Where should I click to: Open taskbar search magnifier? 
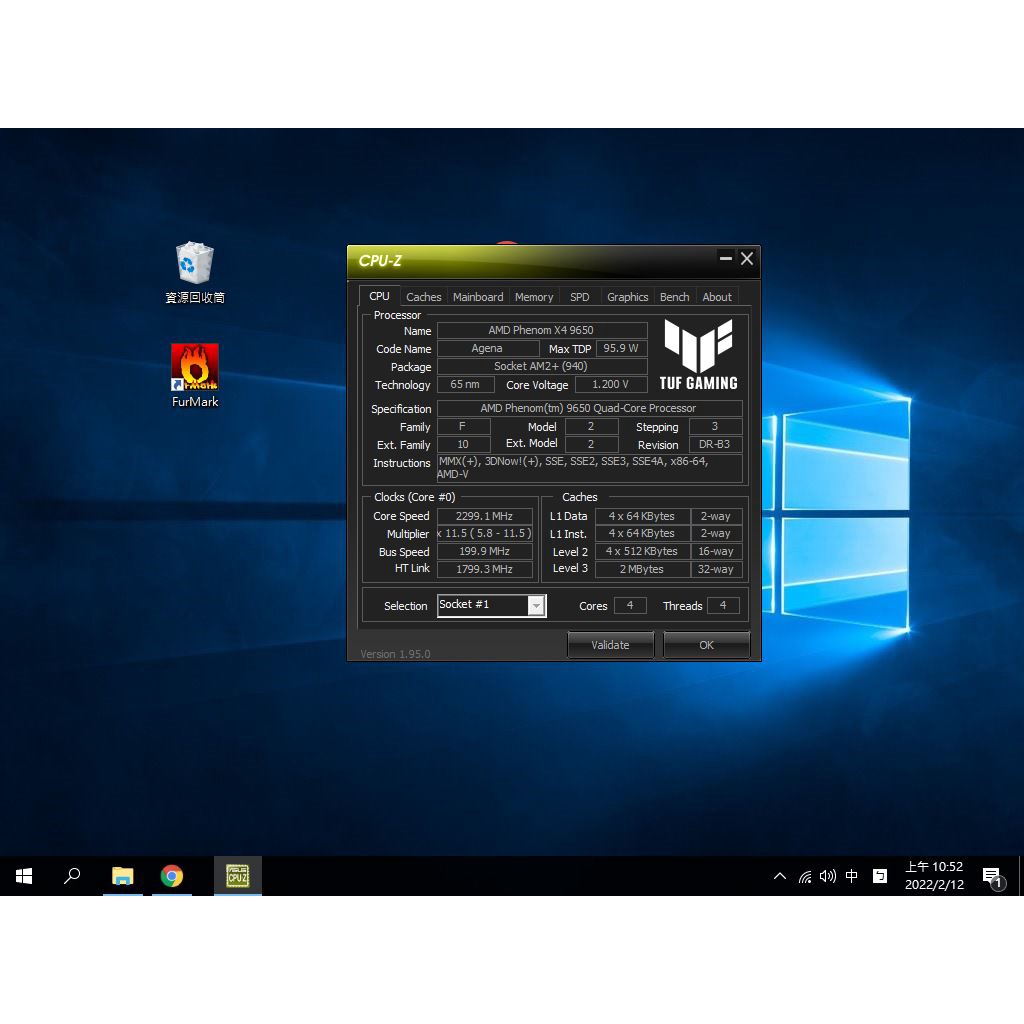pos(72,876)
